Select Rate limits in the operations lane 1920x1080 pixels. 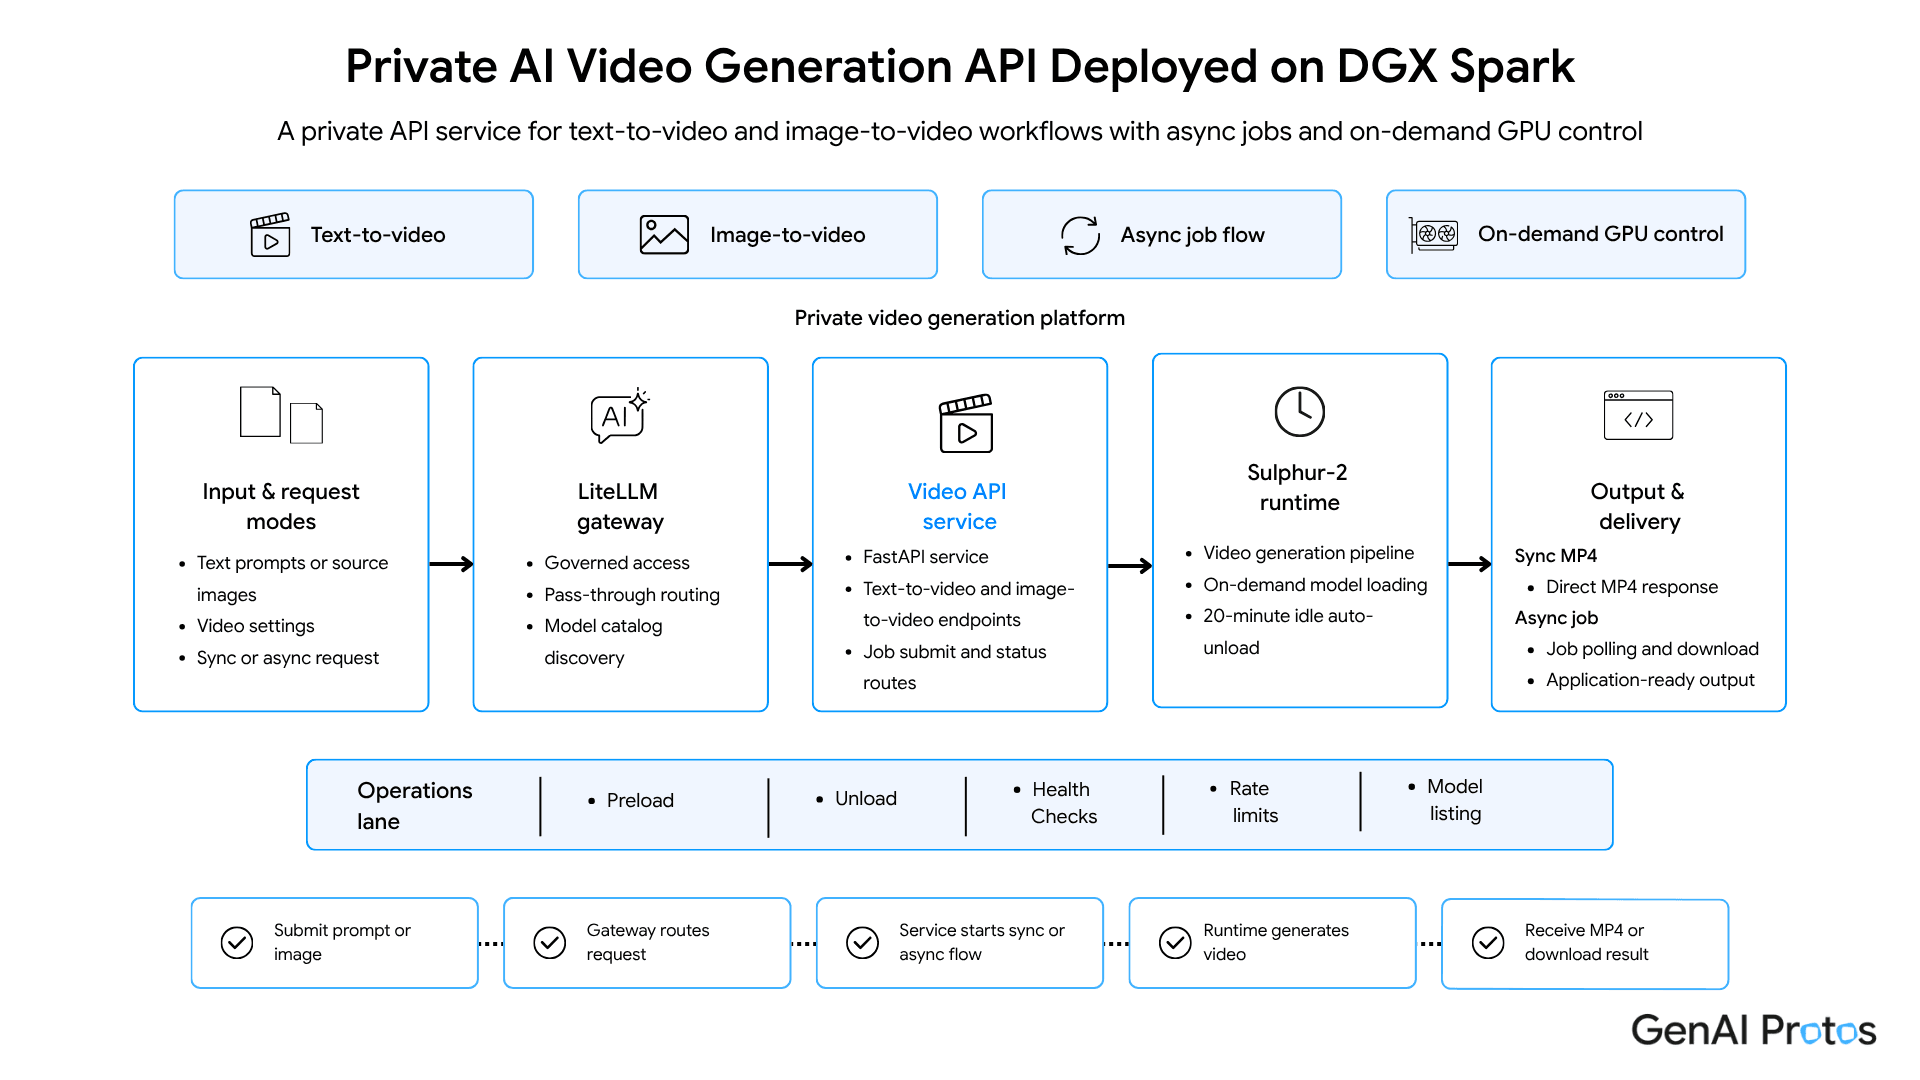[1252, 801]
